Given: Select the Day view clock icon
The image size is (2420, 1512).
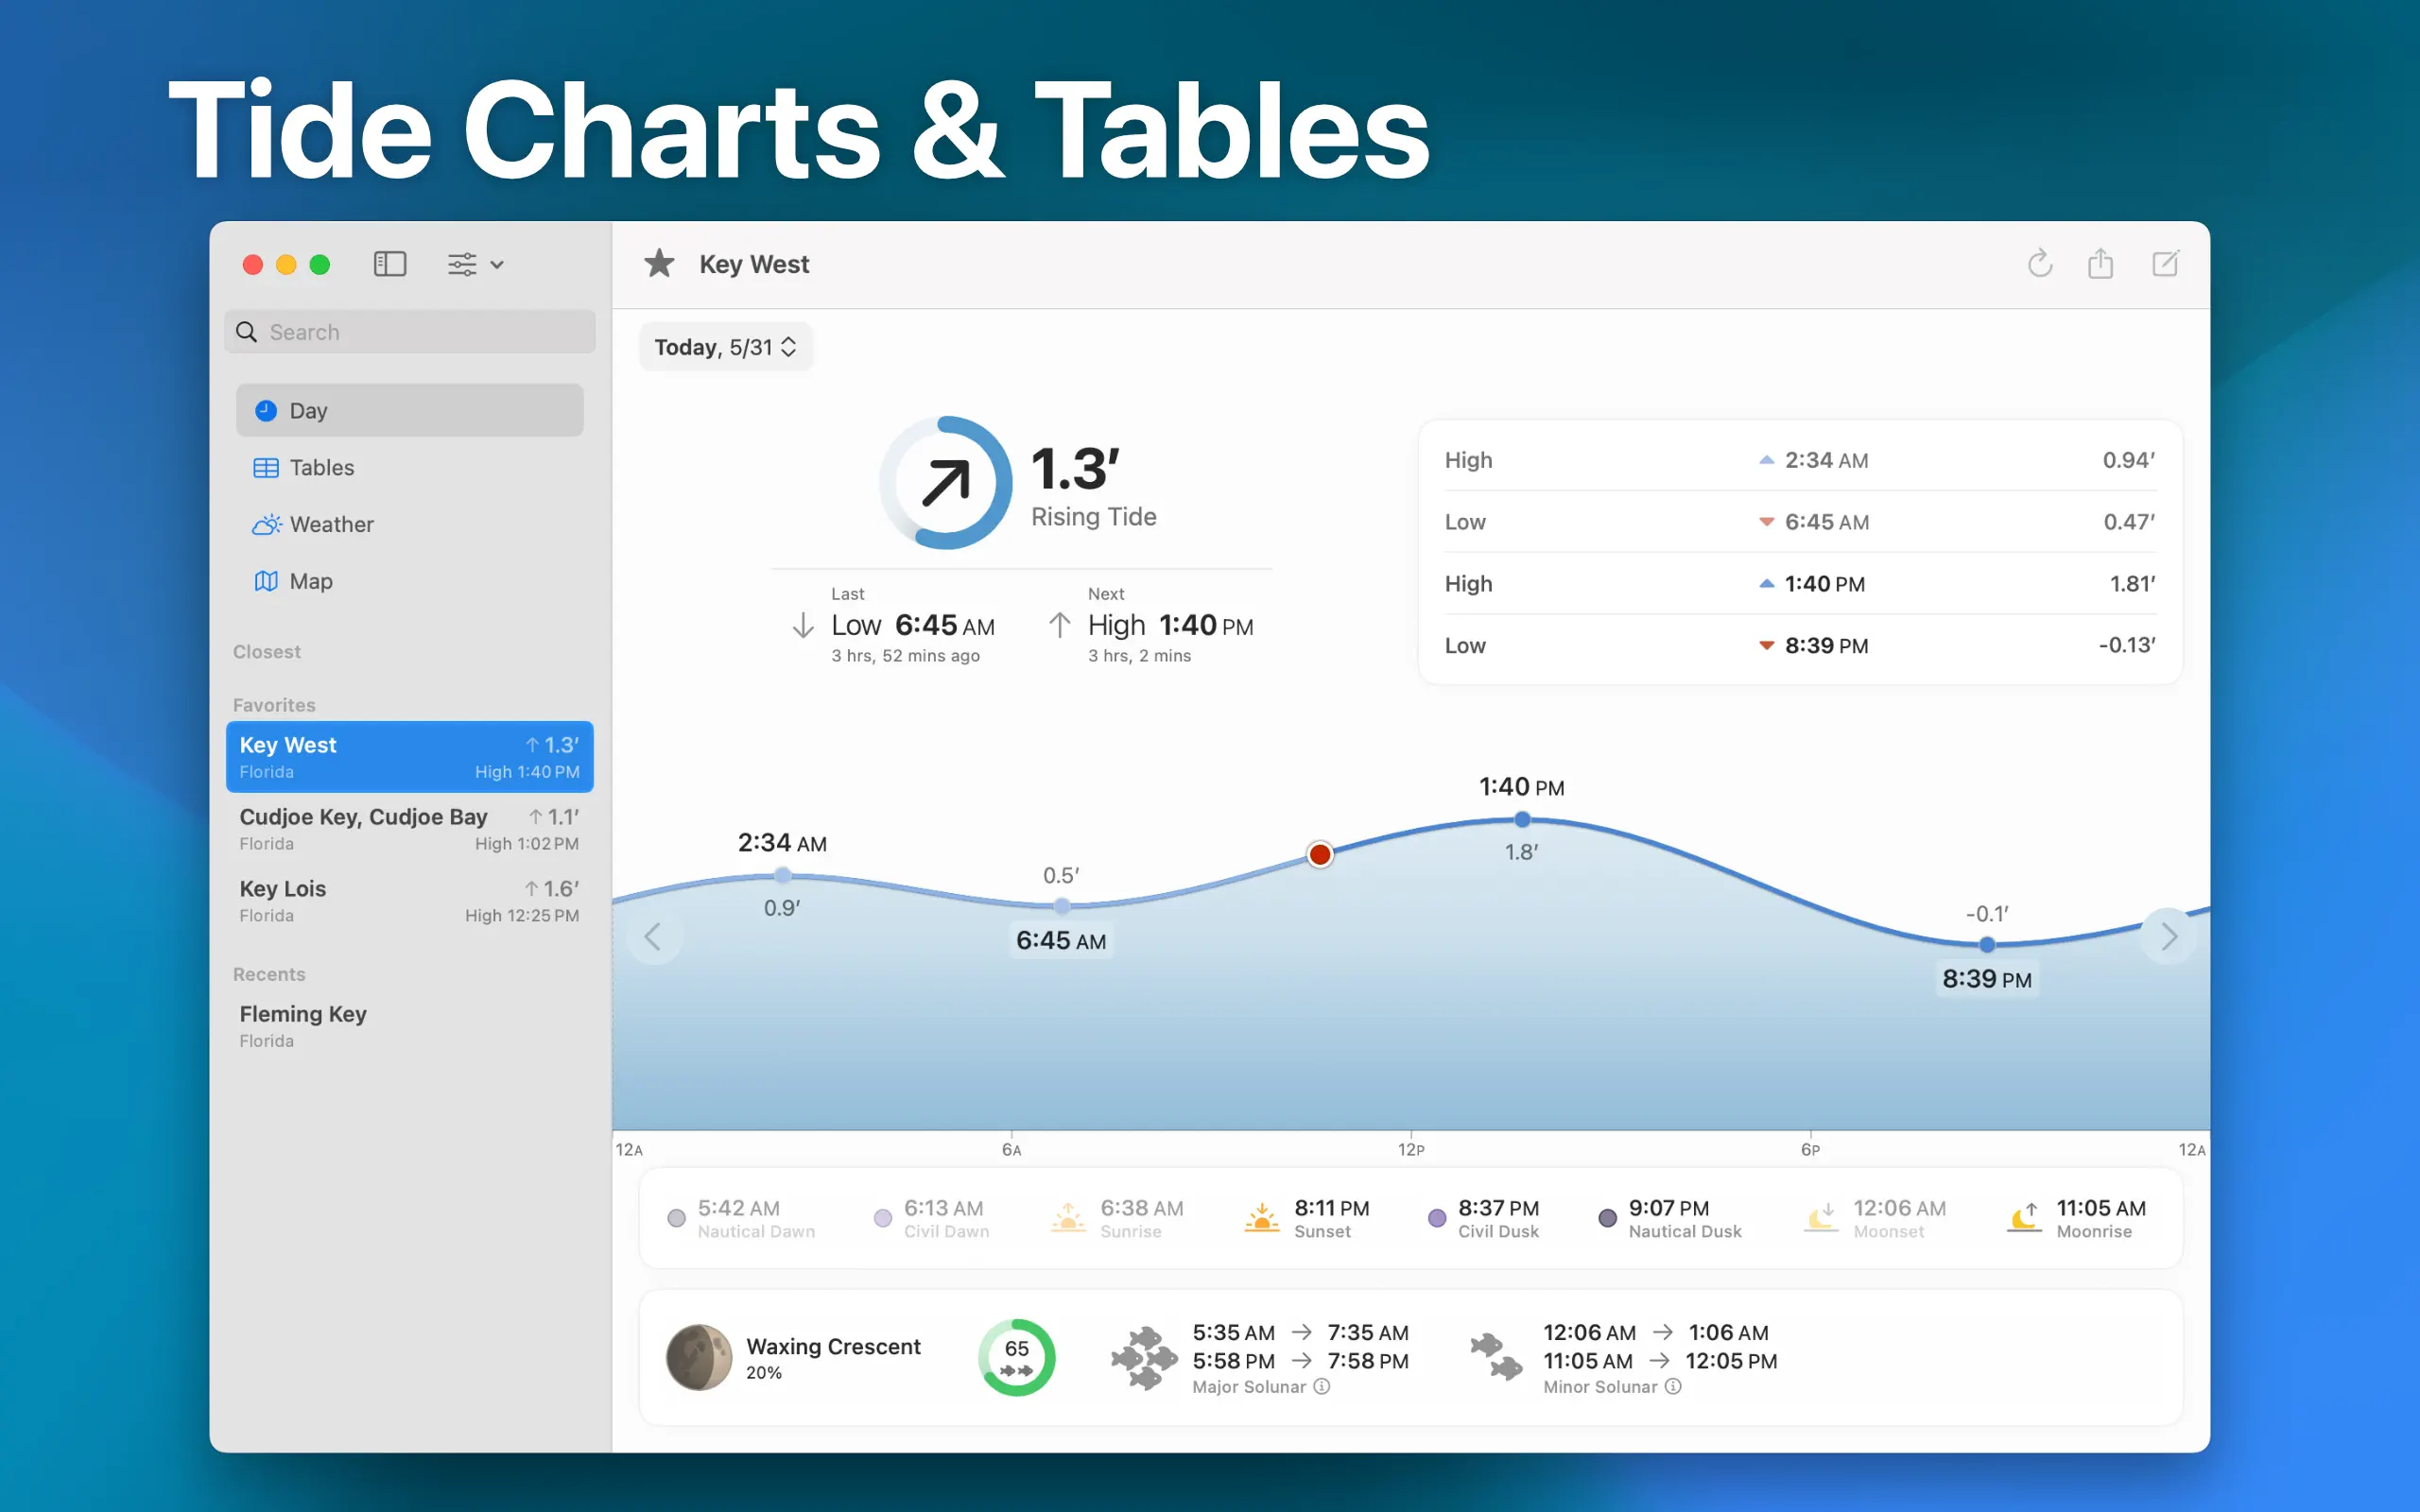Looking at the screenshot, I should [266, 411].
